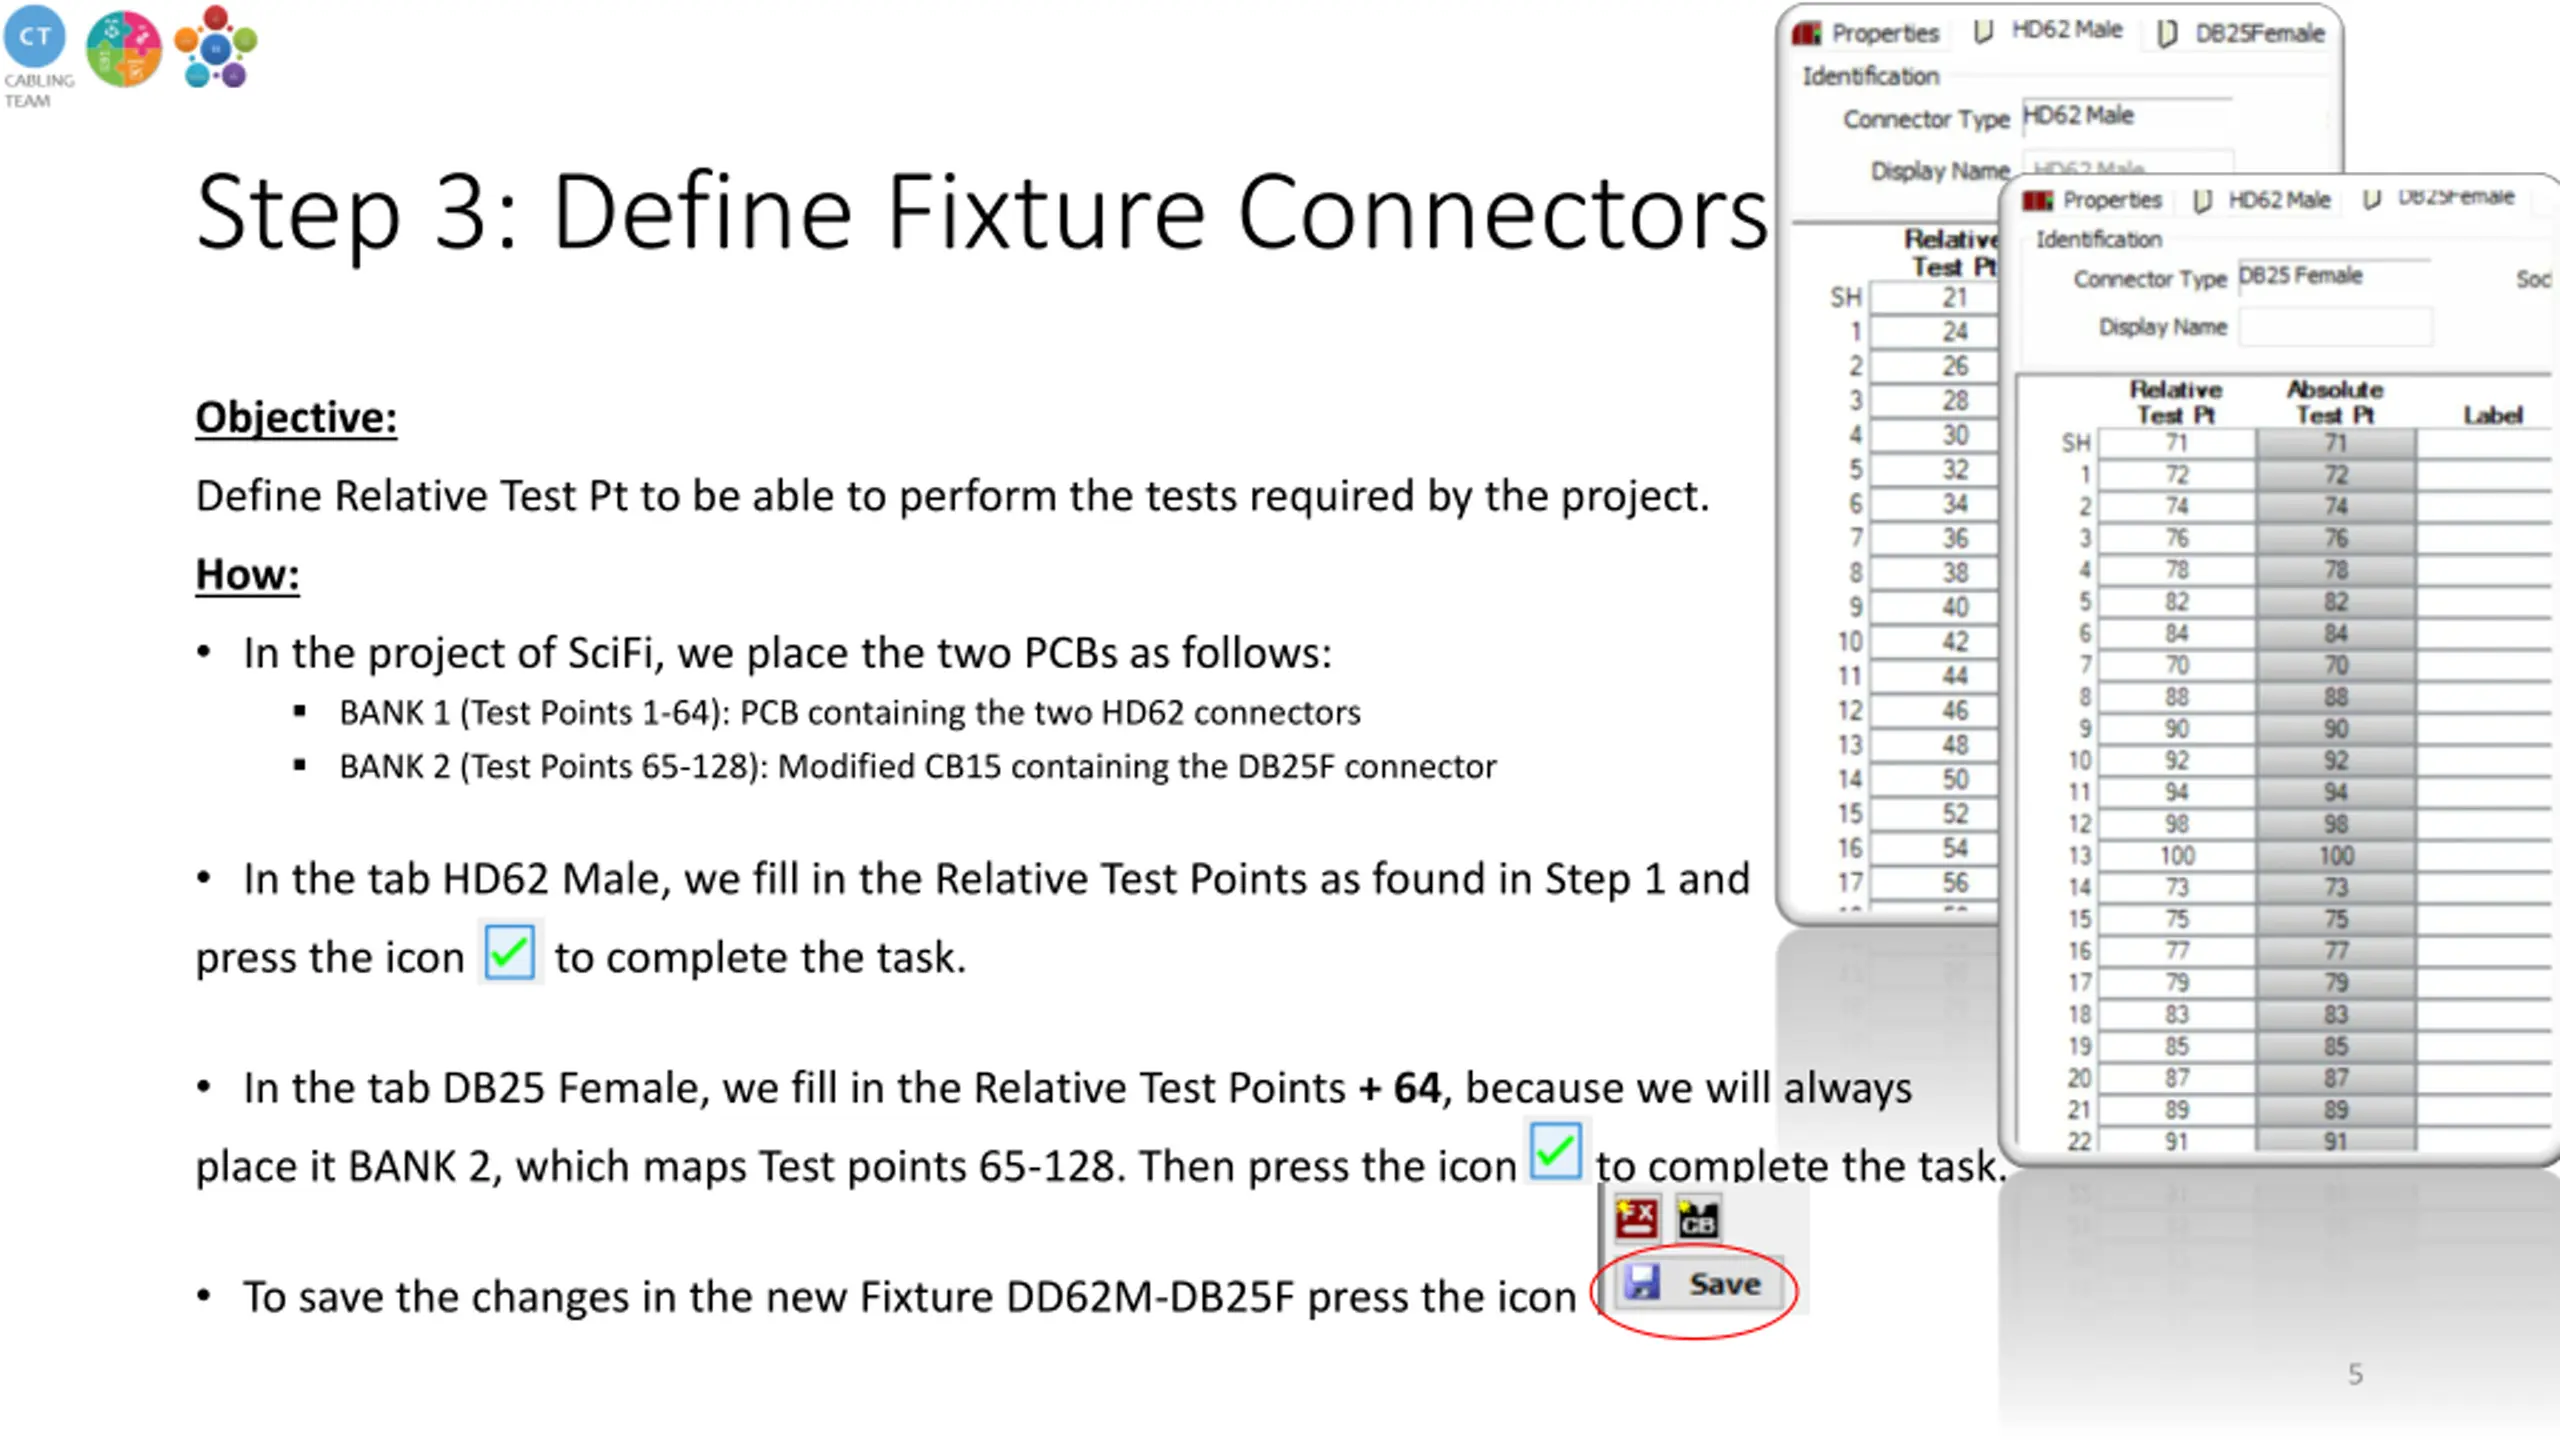Image resolution: width=2560 pixels, height=1440 pixels.
Task: Select back window row 13 cell with value 48
Action: (1934, 745)
